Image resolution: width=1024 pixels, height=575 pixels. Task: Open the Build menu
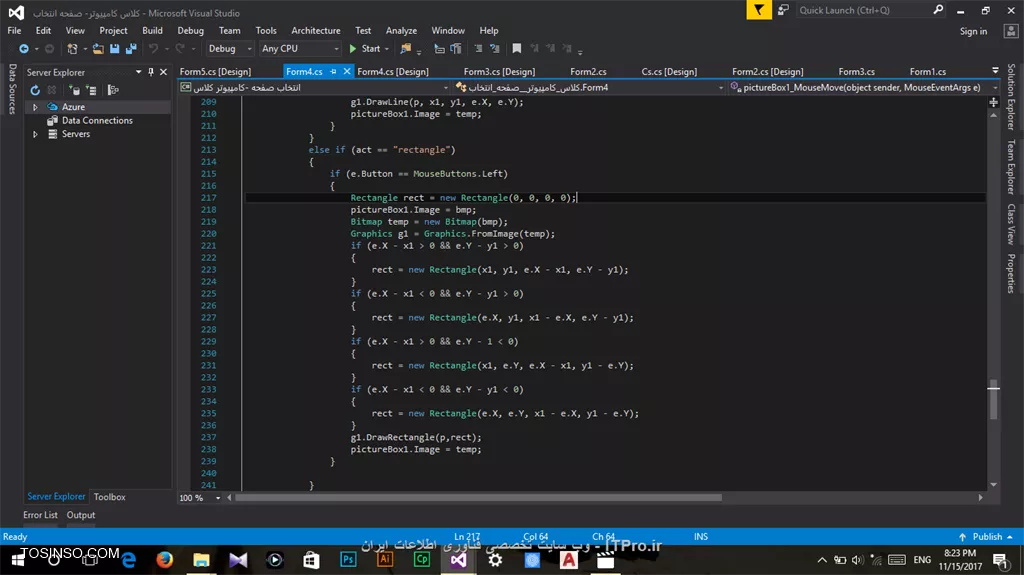coord(152,31)
